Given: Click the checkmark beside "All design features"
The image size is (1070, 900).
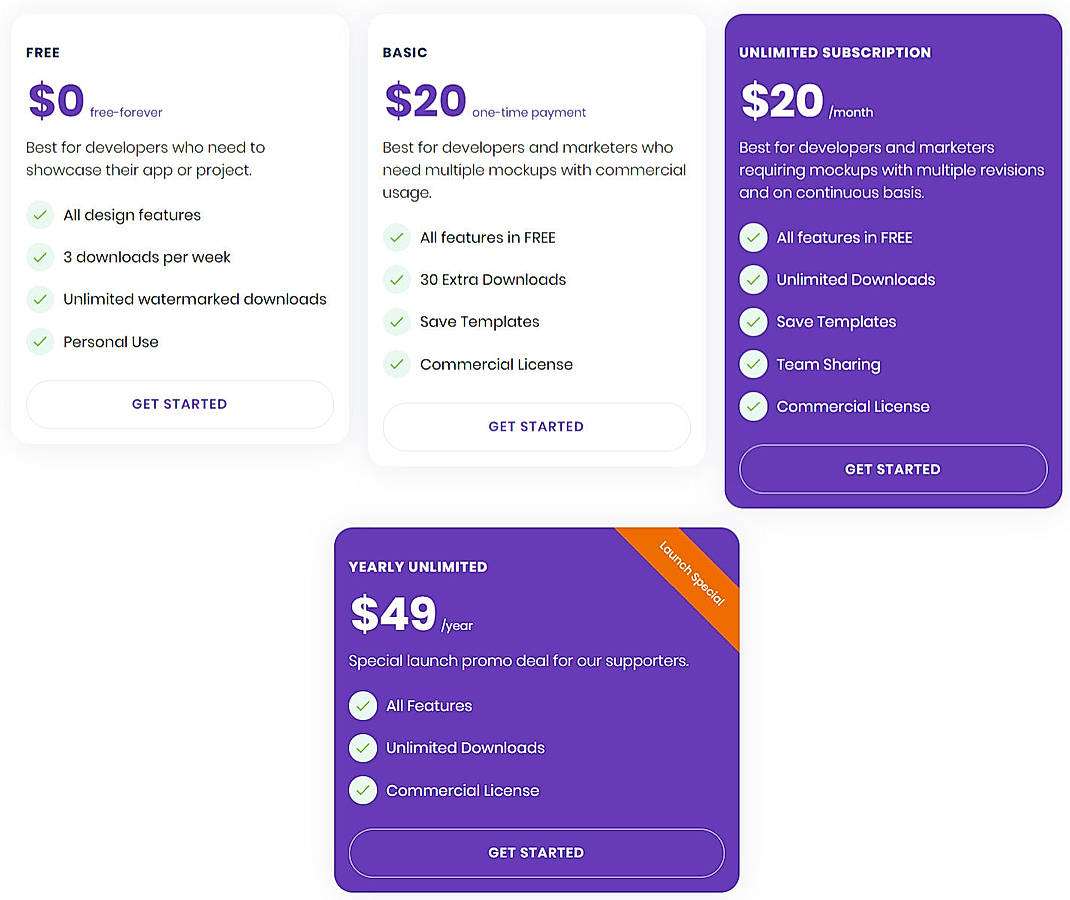Looking at the screenshot, I should (40, 215).
